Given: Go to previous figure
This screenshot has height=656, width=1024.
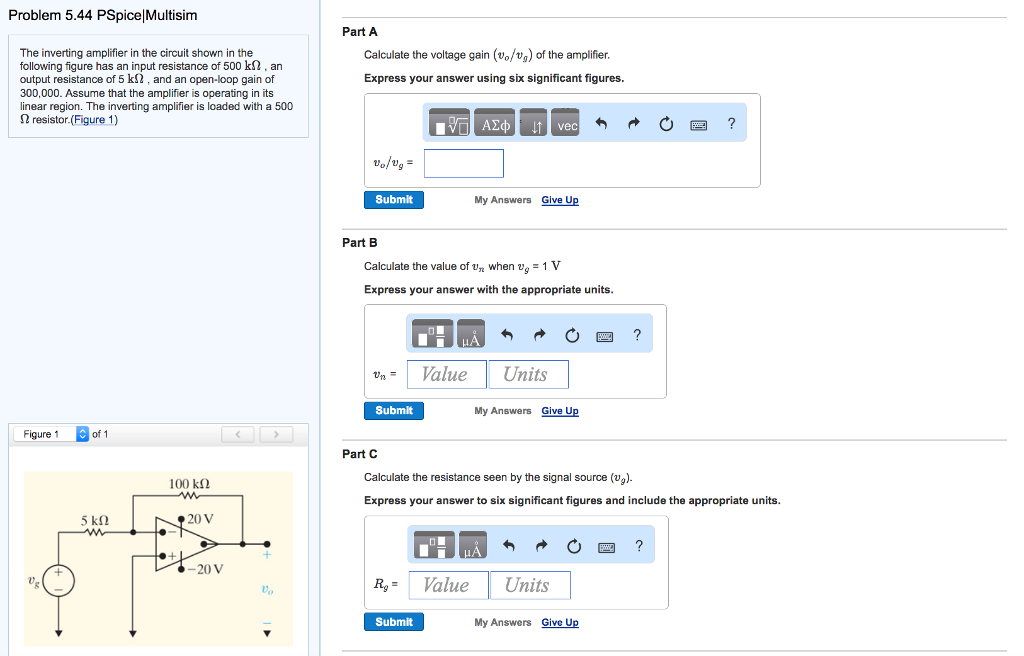Looking at the screenshot, I should pyautogui.click(x=238, y=434).
